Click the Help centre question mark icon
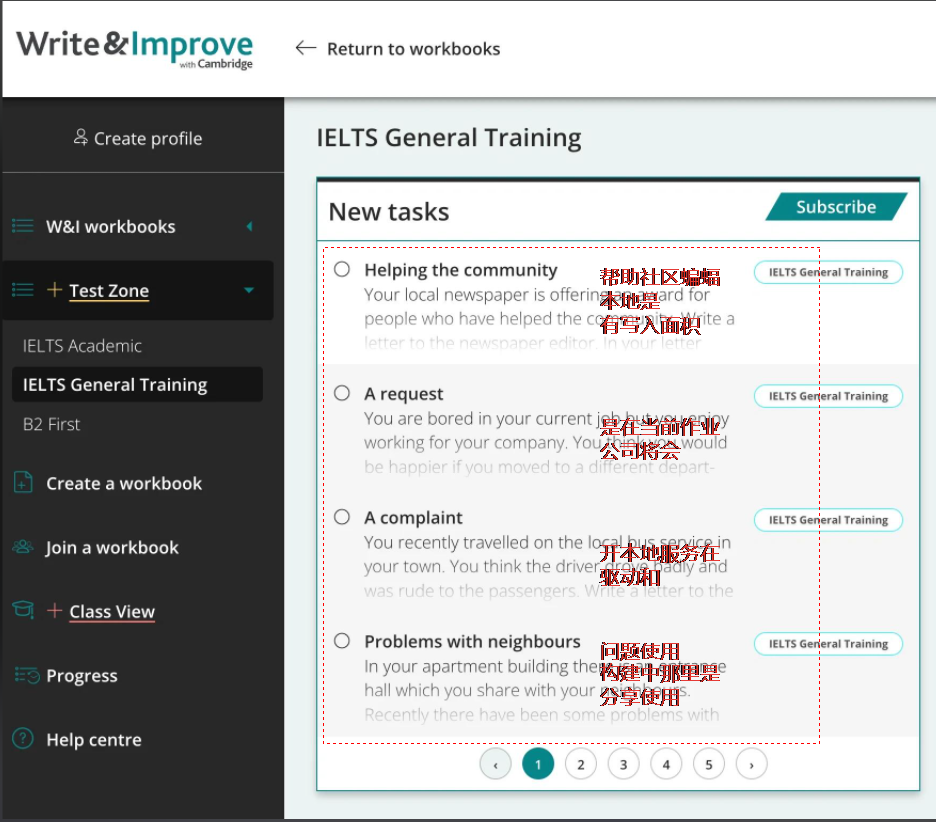Screen dimensions: 936x822 click(23, 738)
